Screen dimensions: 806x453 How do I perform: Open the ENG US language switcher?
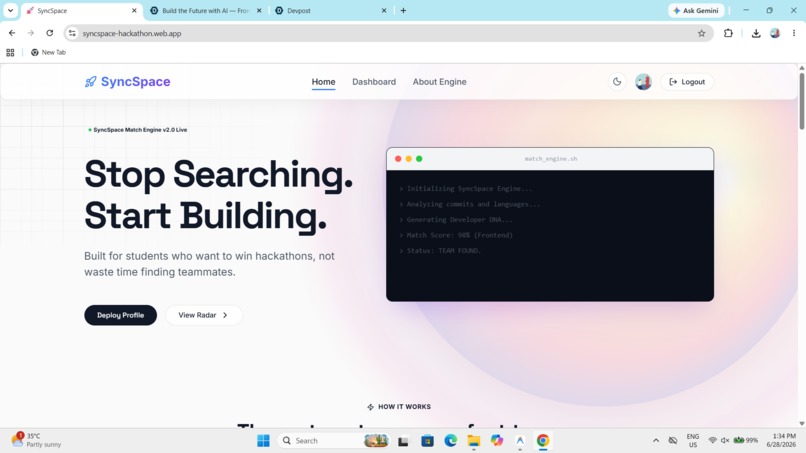pos(693,441)
